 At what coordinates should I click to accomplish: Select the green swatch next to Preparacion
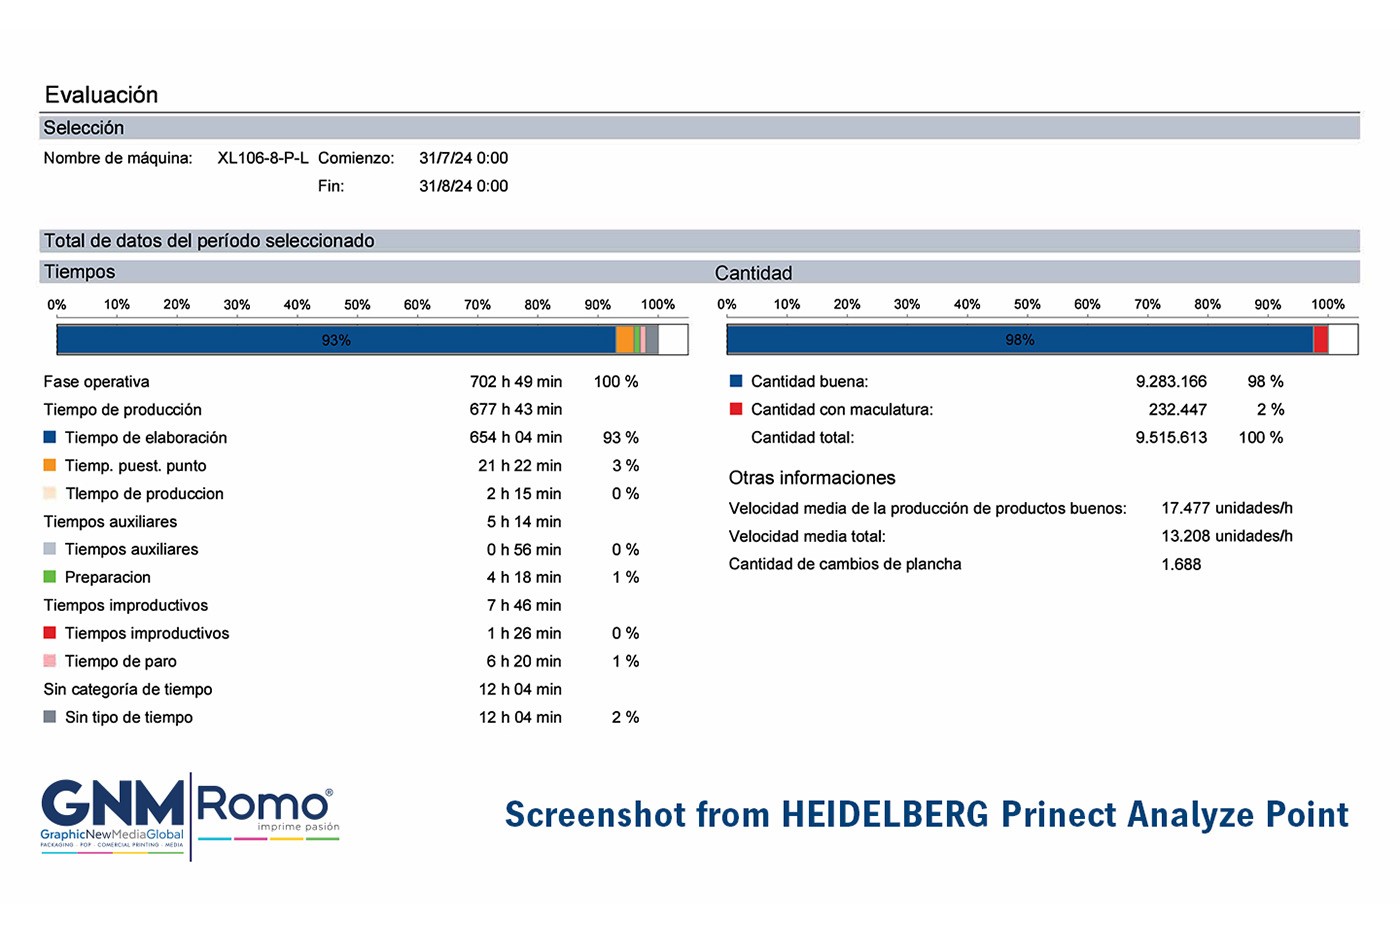pyautogui.click(x=50, y=577)
